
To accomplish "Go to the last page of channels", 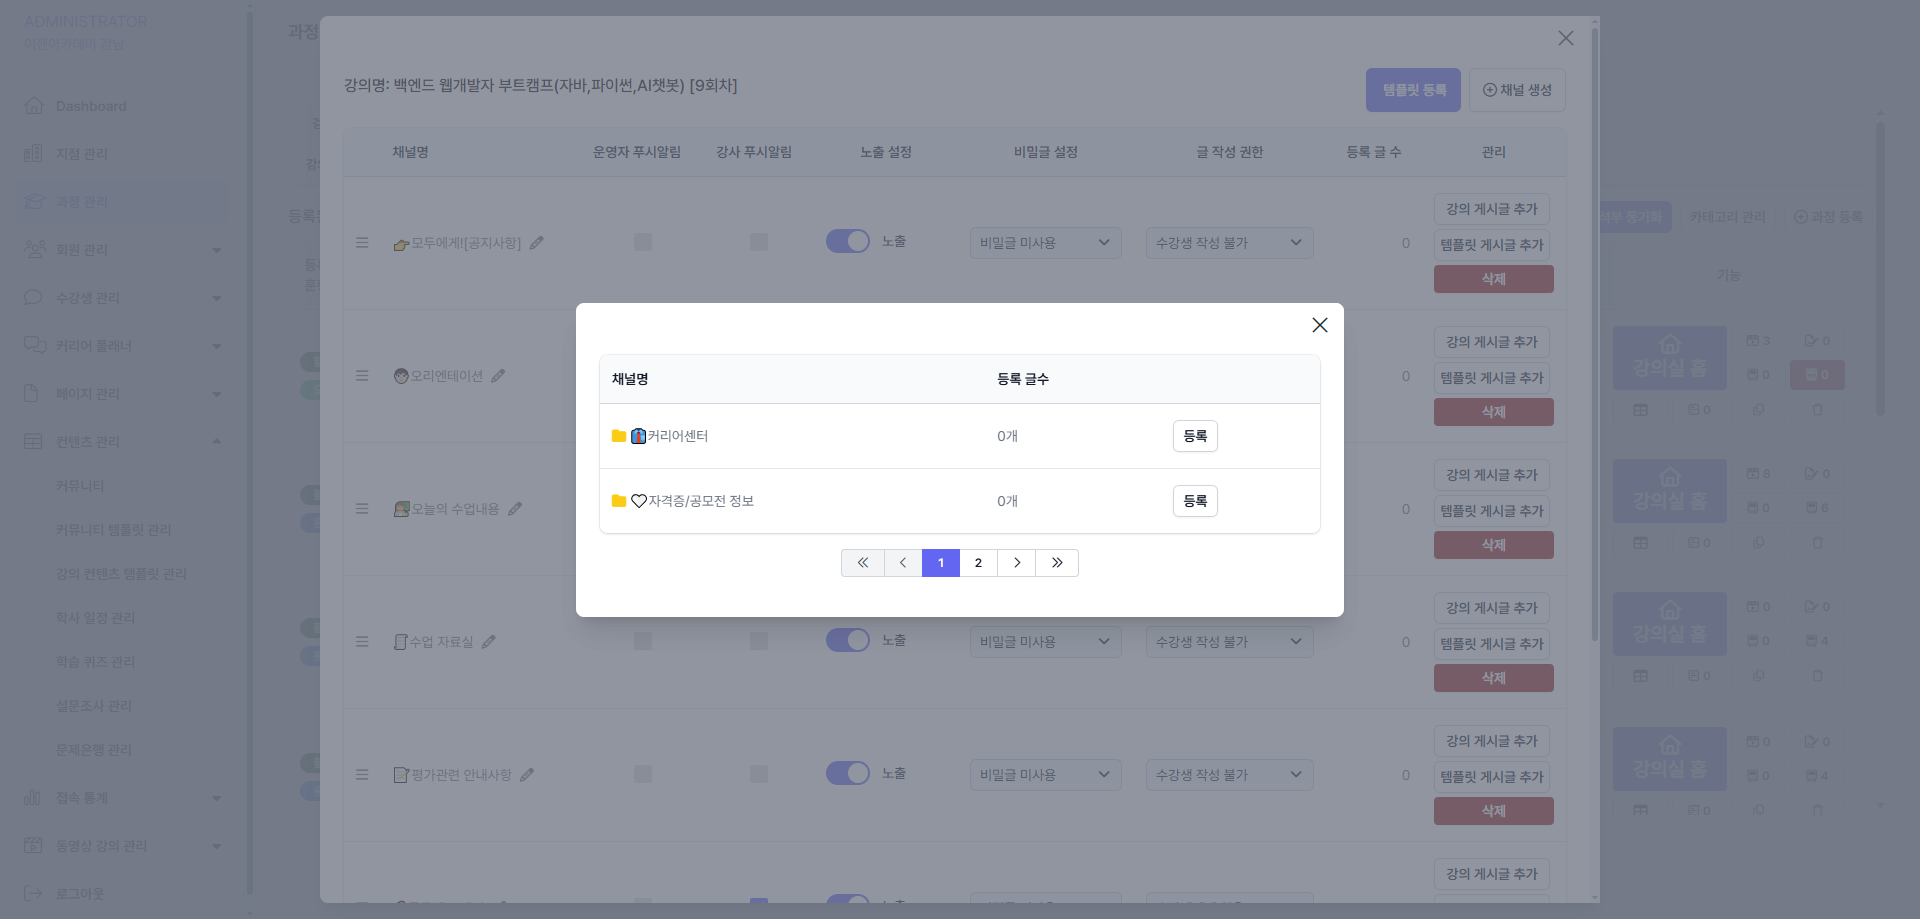I will [1057, 563].
